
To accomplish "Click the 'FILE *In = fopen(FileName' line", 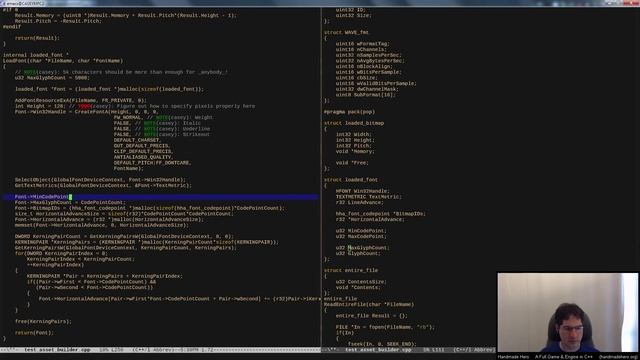I will [x=386, y=327].
